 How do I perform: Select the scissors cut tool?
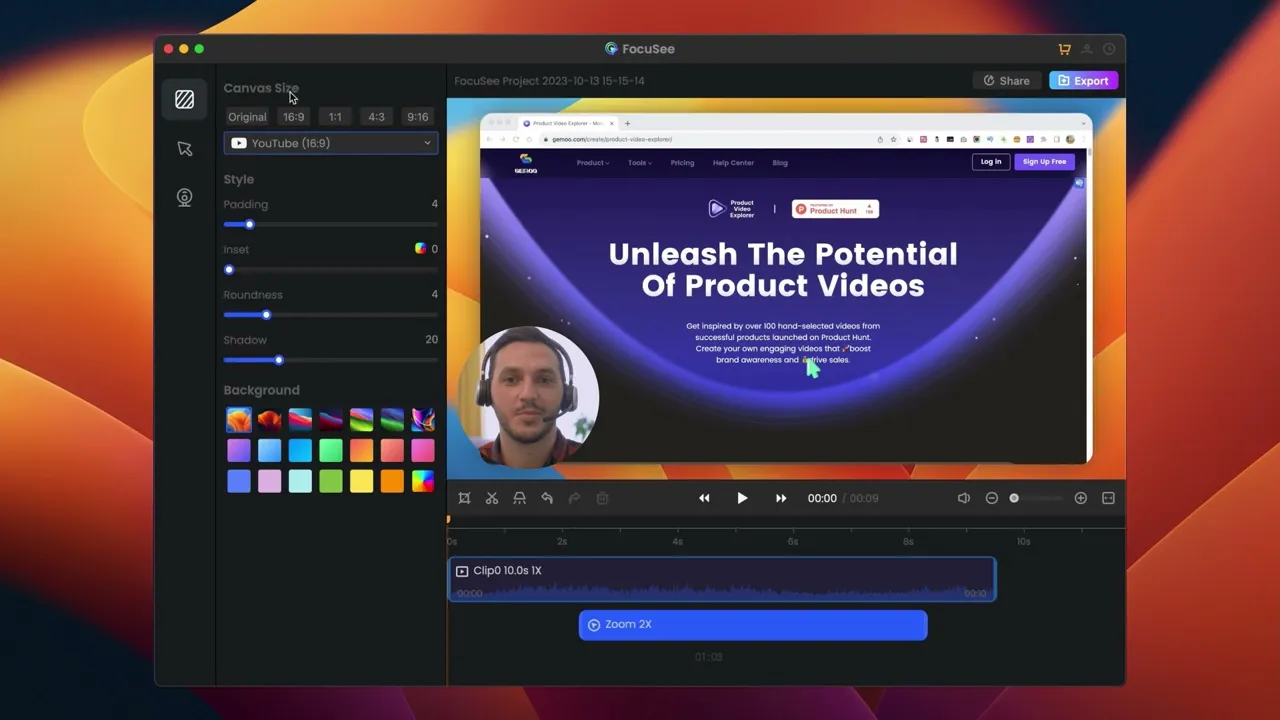click(x=492, y=498)
